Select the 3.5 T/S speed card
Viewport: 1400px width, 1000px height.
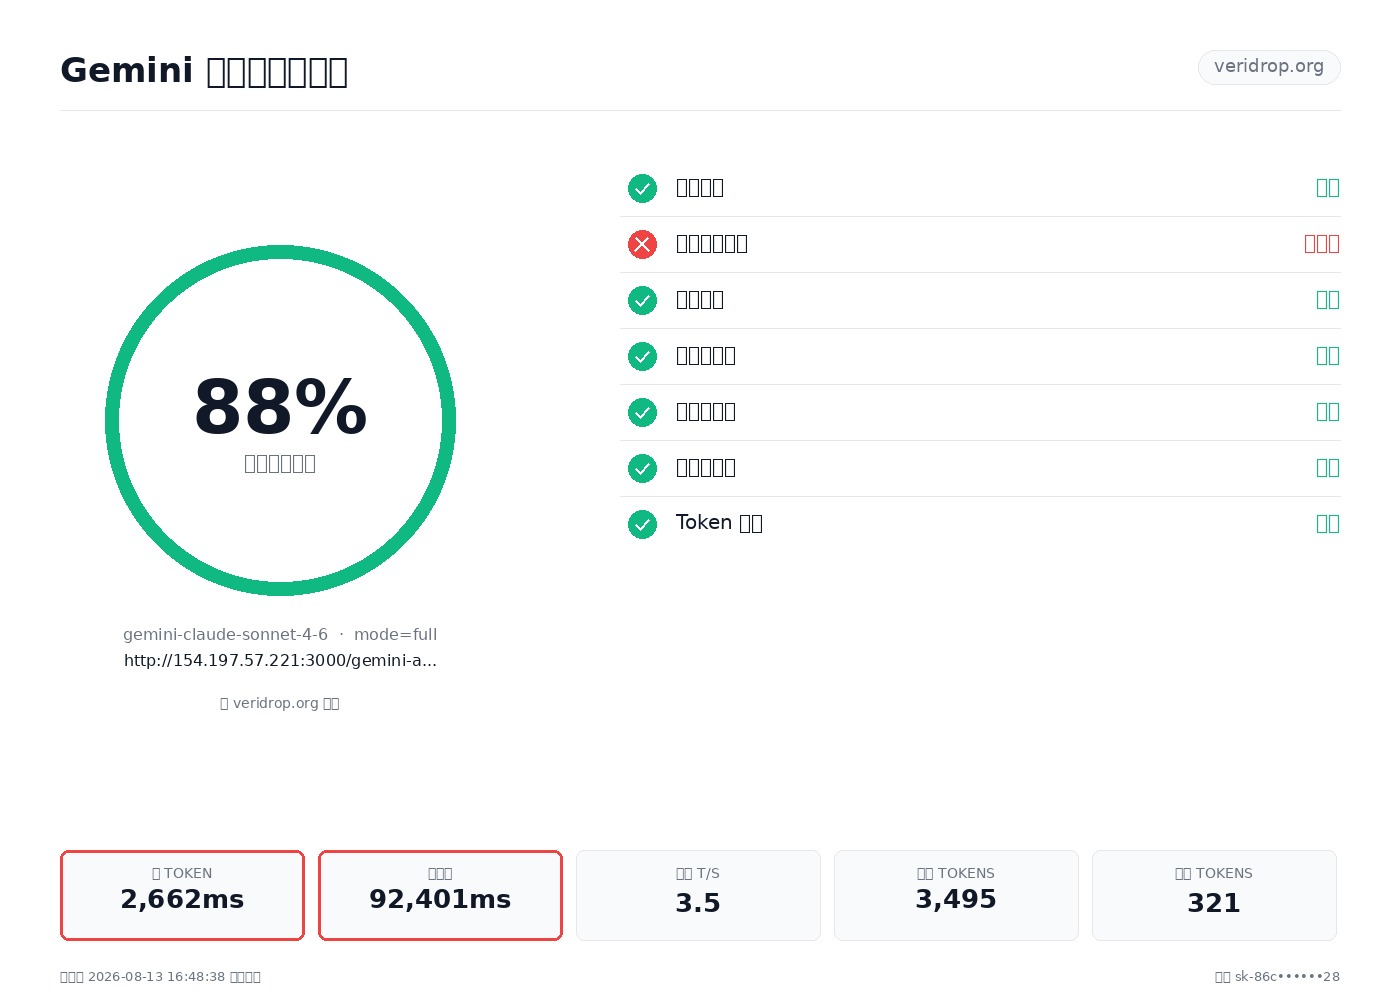tap(698, 895)
